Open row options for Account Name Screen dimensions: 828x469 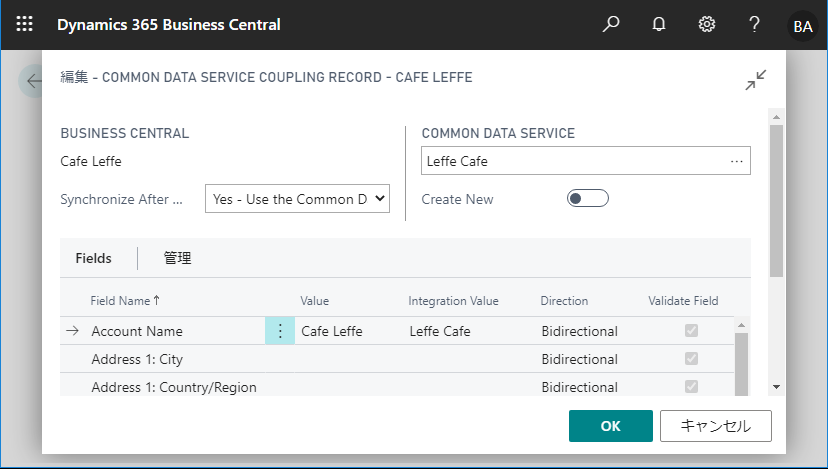point(280,331)
